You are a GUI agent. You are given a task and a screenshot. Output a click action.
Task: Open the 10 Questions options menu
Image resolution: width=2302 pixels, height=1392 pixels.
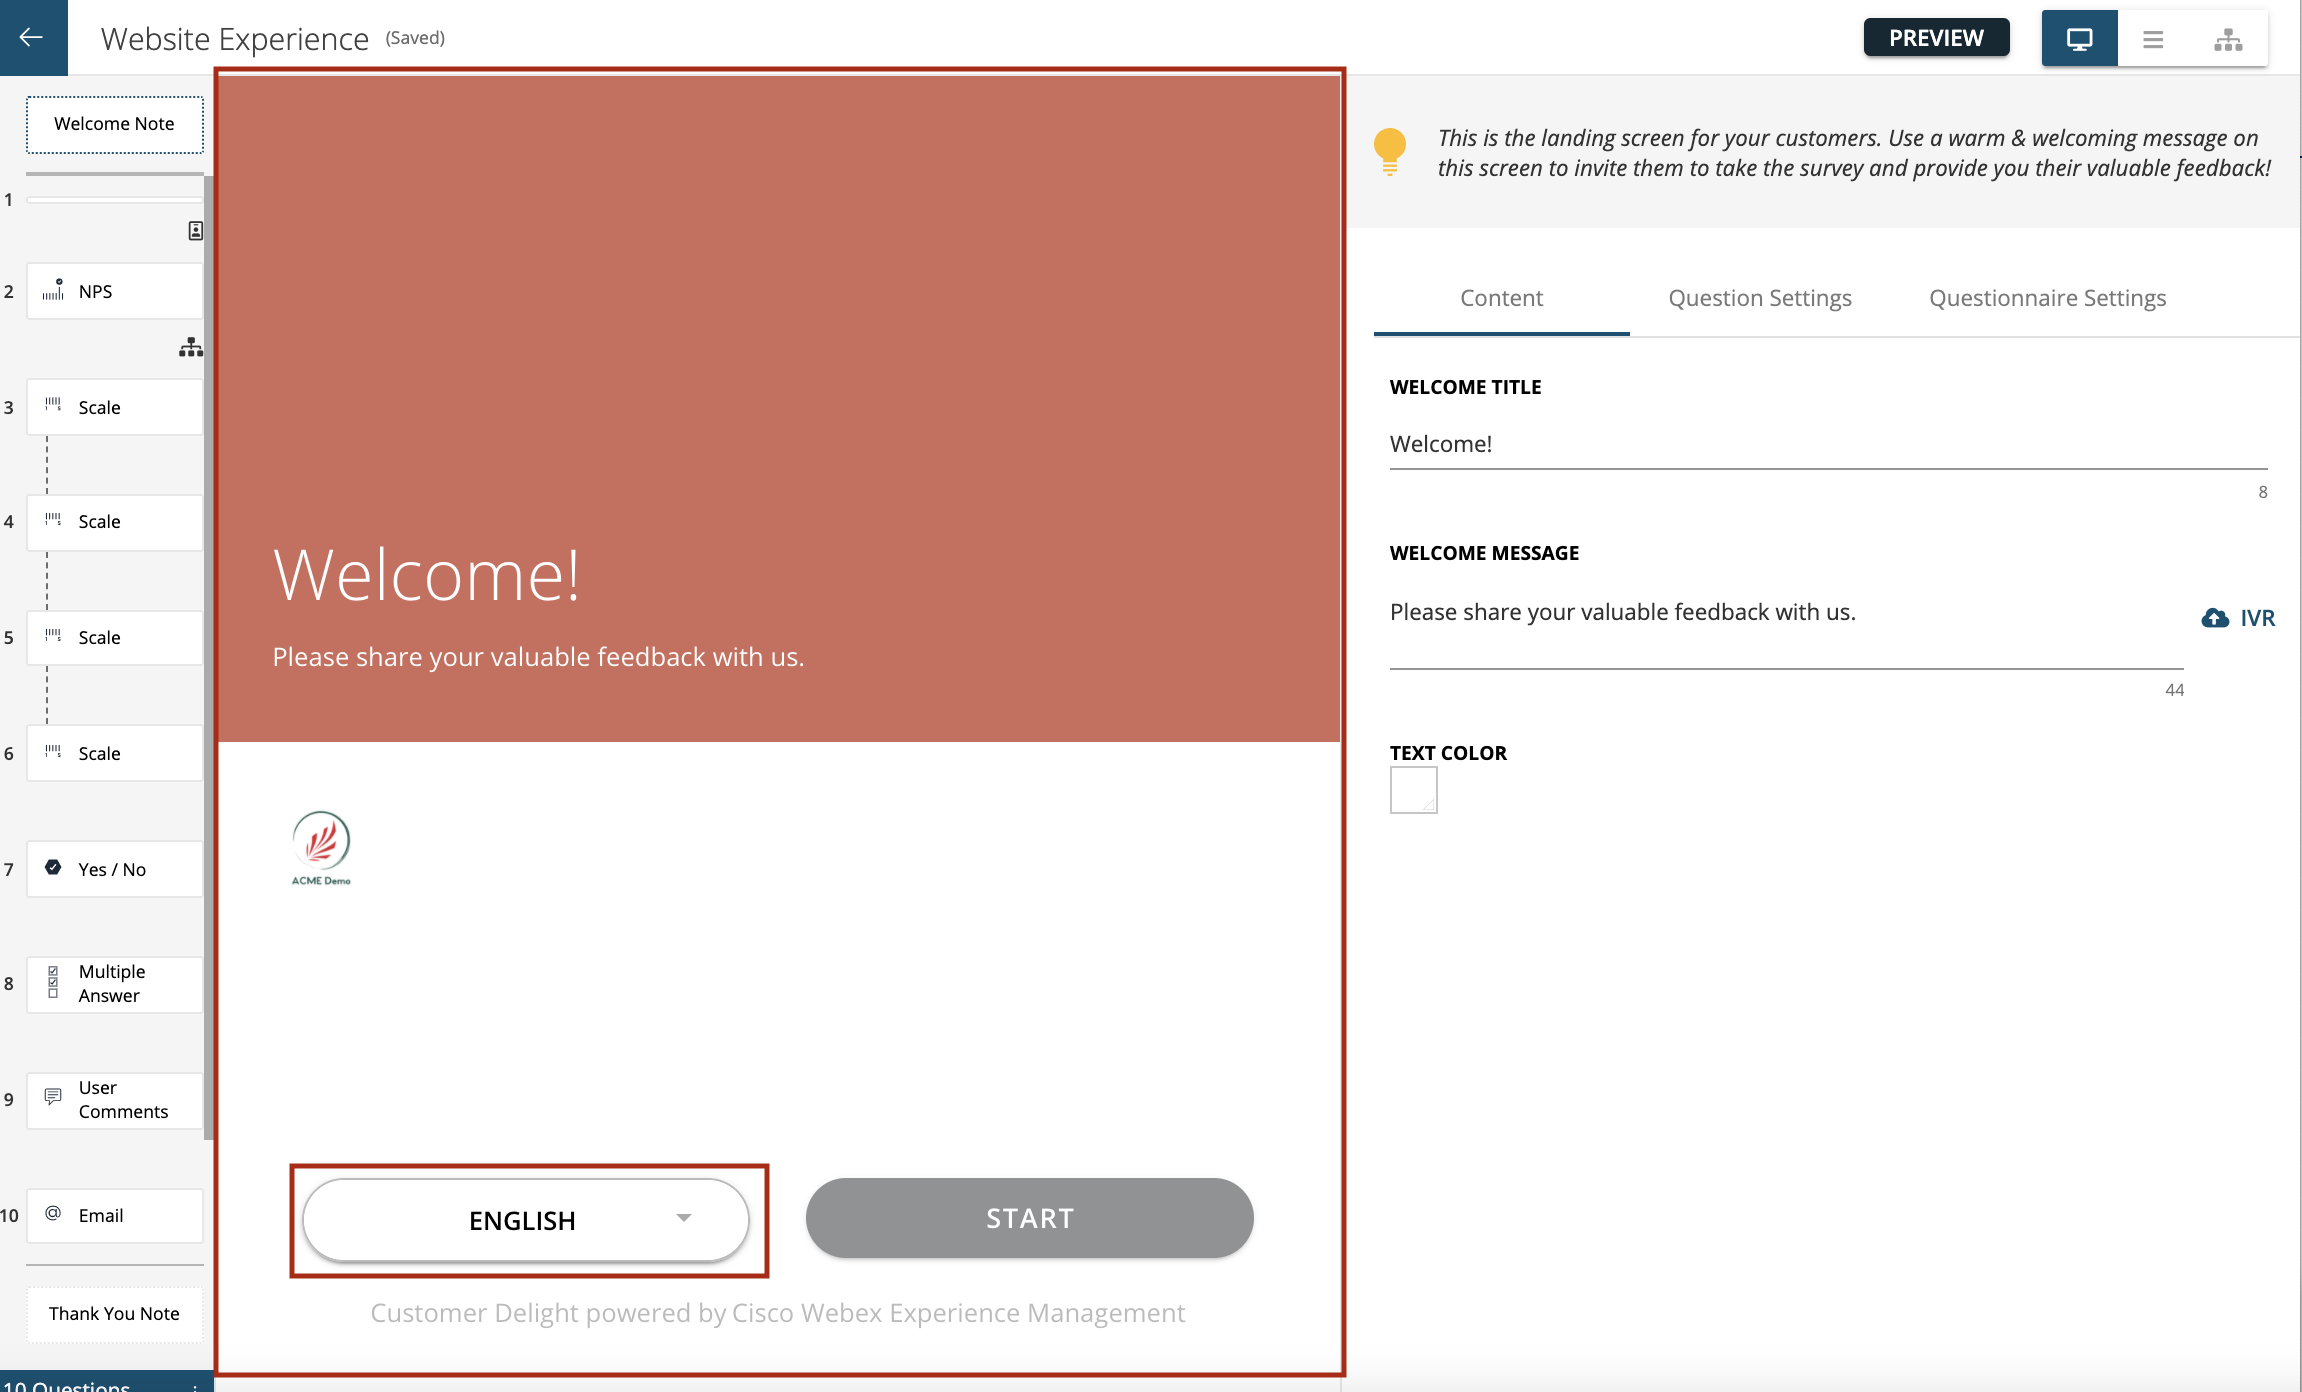tap(195, 1387)
